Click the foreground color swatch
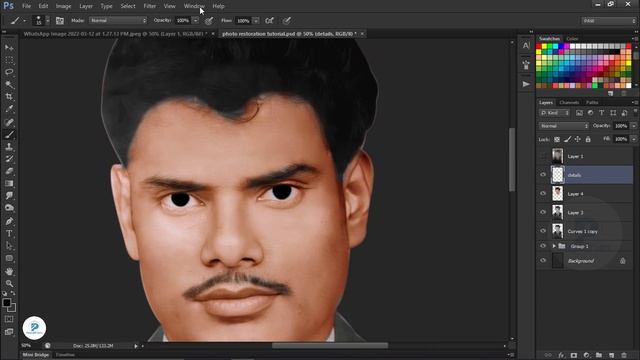Screen dimensions: 640x360 [x=7, y=303]
